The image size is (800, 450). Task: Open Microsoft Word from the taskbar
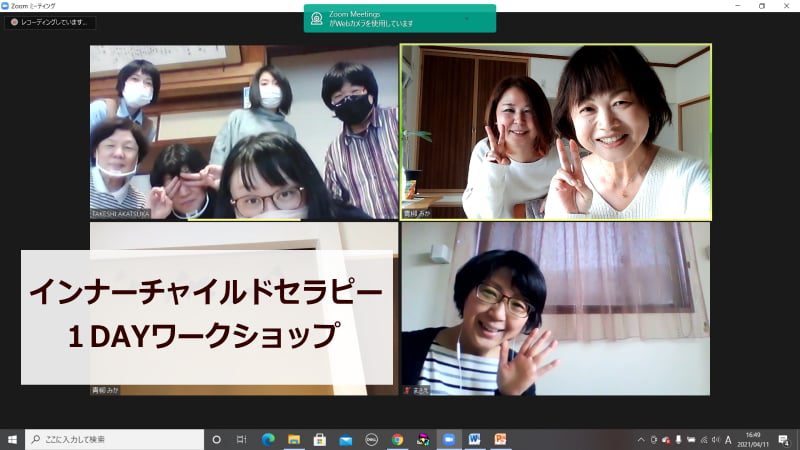(x=475, y=439)
